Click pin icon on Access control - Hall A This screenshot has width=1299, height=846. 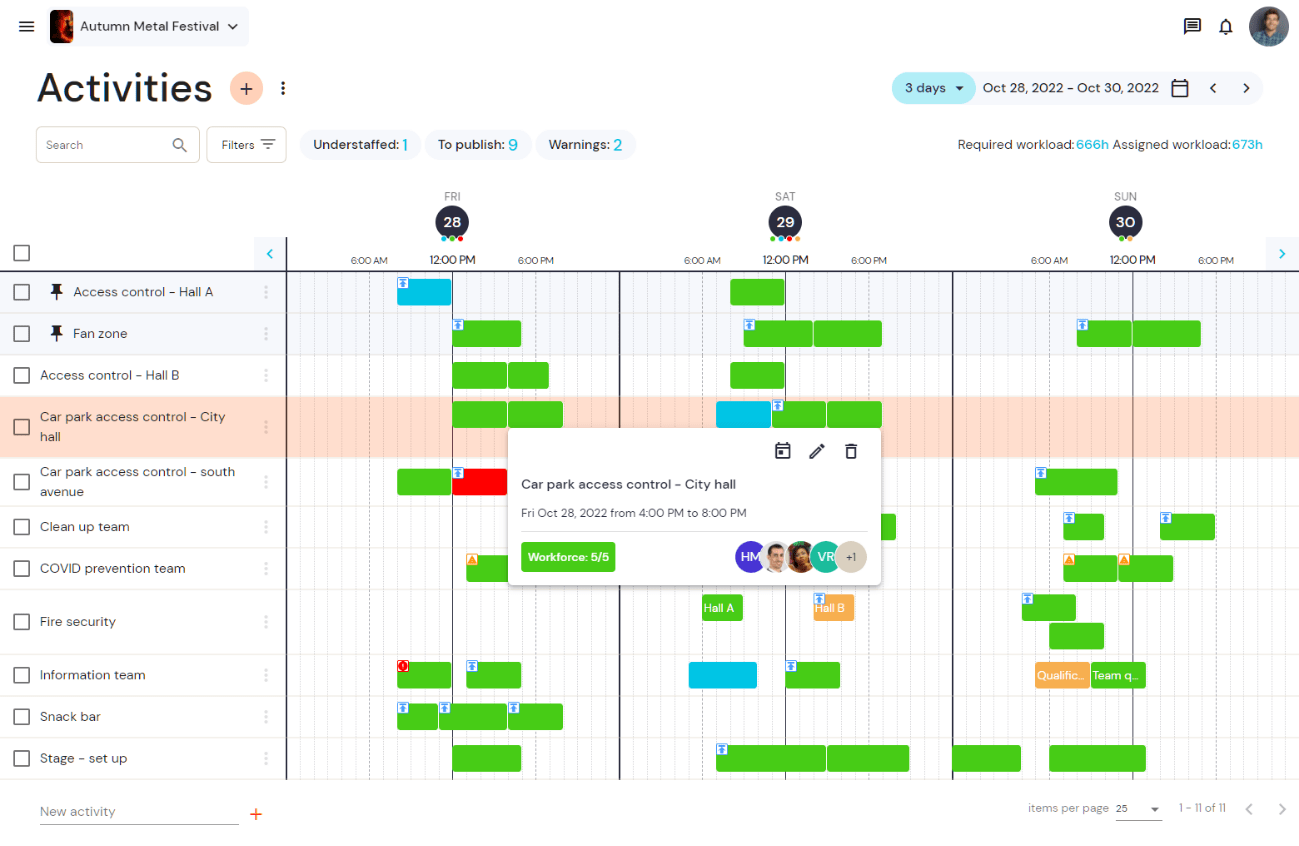click(x=56, y=292)
